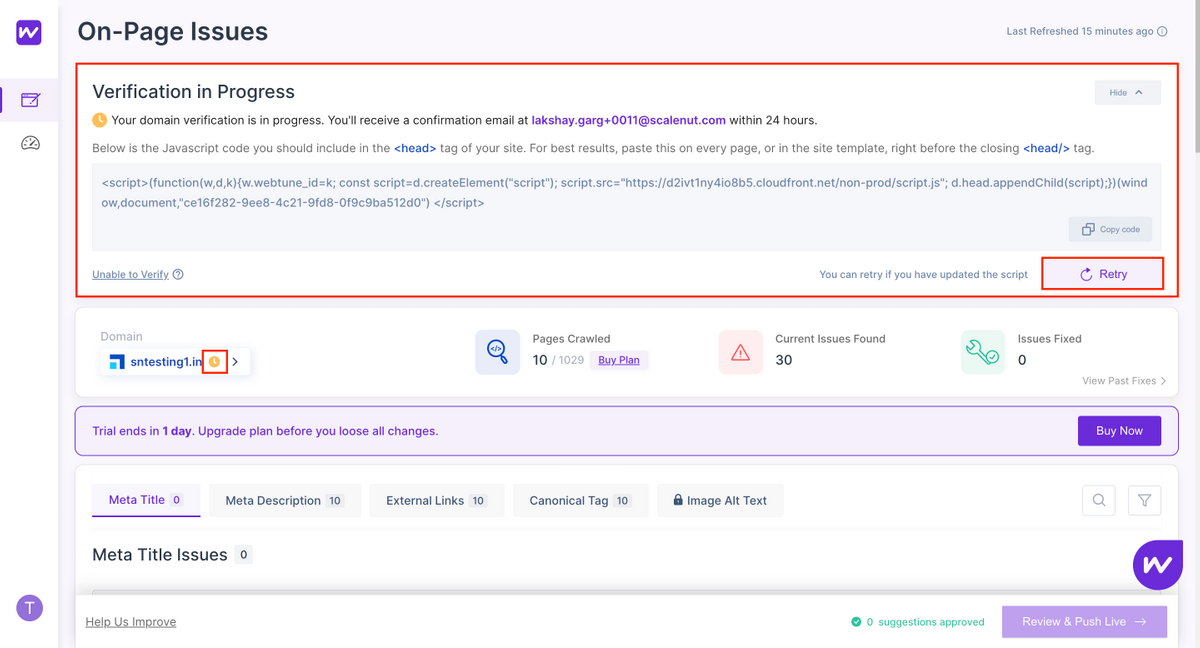Open View Past Fixes
Screen dimensions: 1200x648
pyautogui.click(x=1124, y=381)
